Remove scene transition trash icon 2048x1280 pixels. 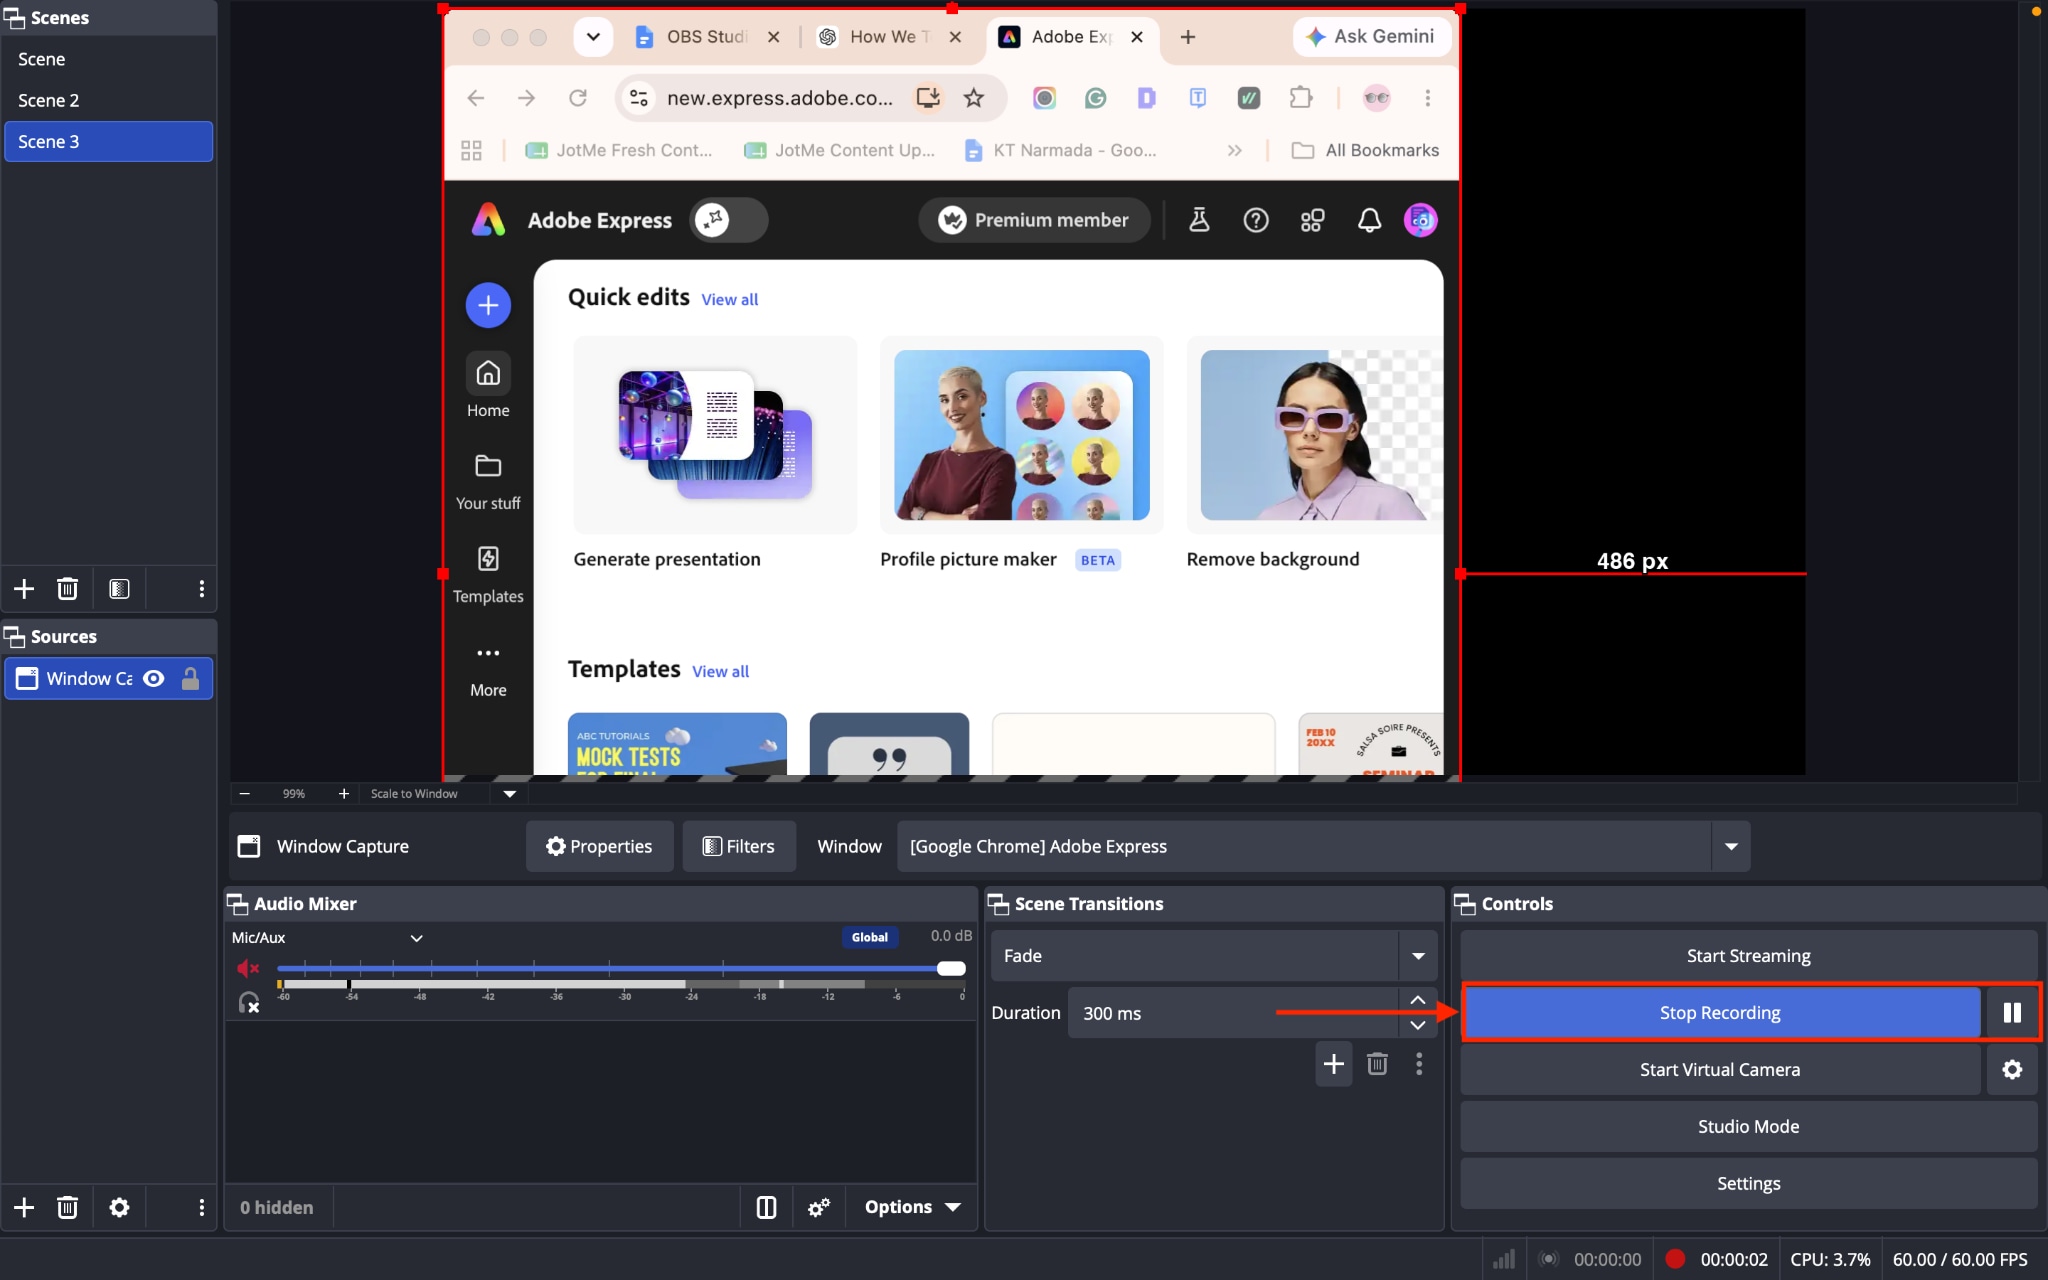1377,1064
